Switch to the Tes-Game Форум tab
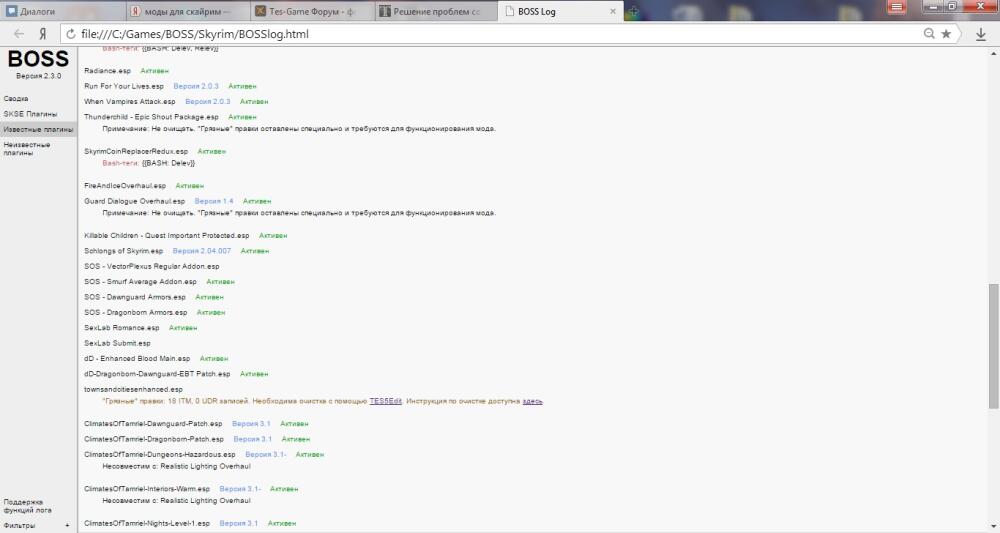This screenshot has height=533, width=1000. click(x=312, y=11)
